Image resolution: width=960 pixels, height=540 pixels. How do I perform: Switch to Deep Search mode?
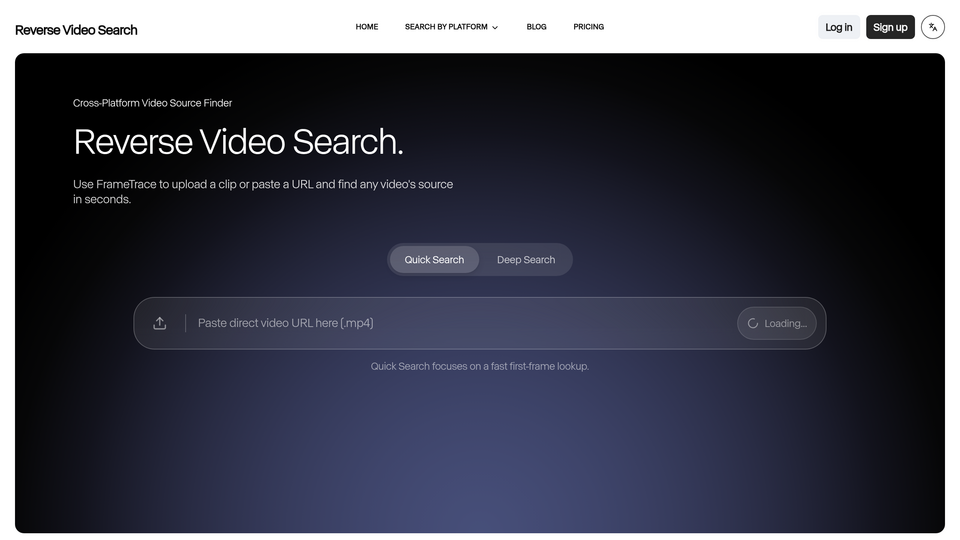pyautogui.click(x=526, y=260)
